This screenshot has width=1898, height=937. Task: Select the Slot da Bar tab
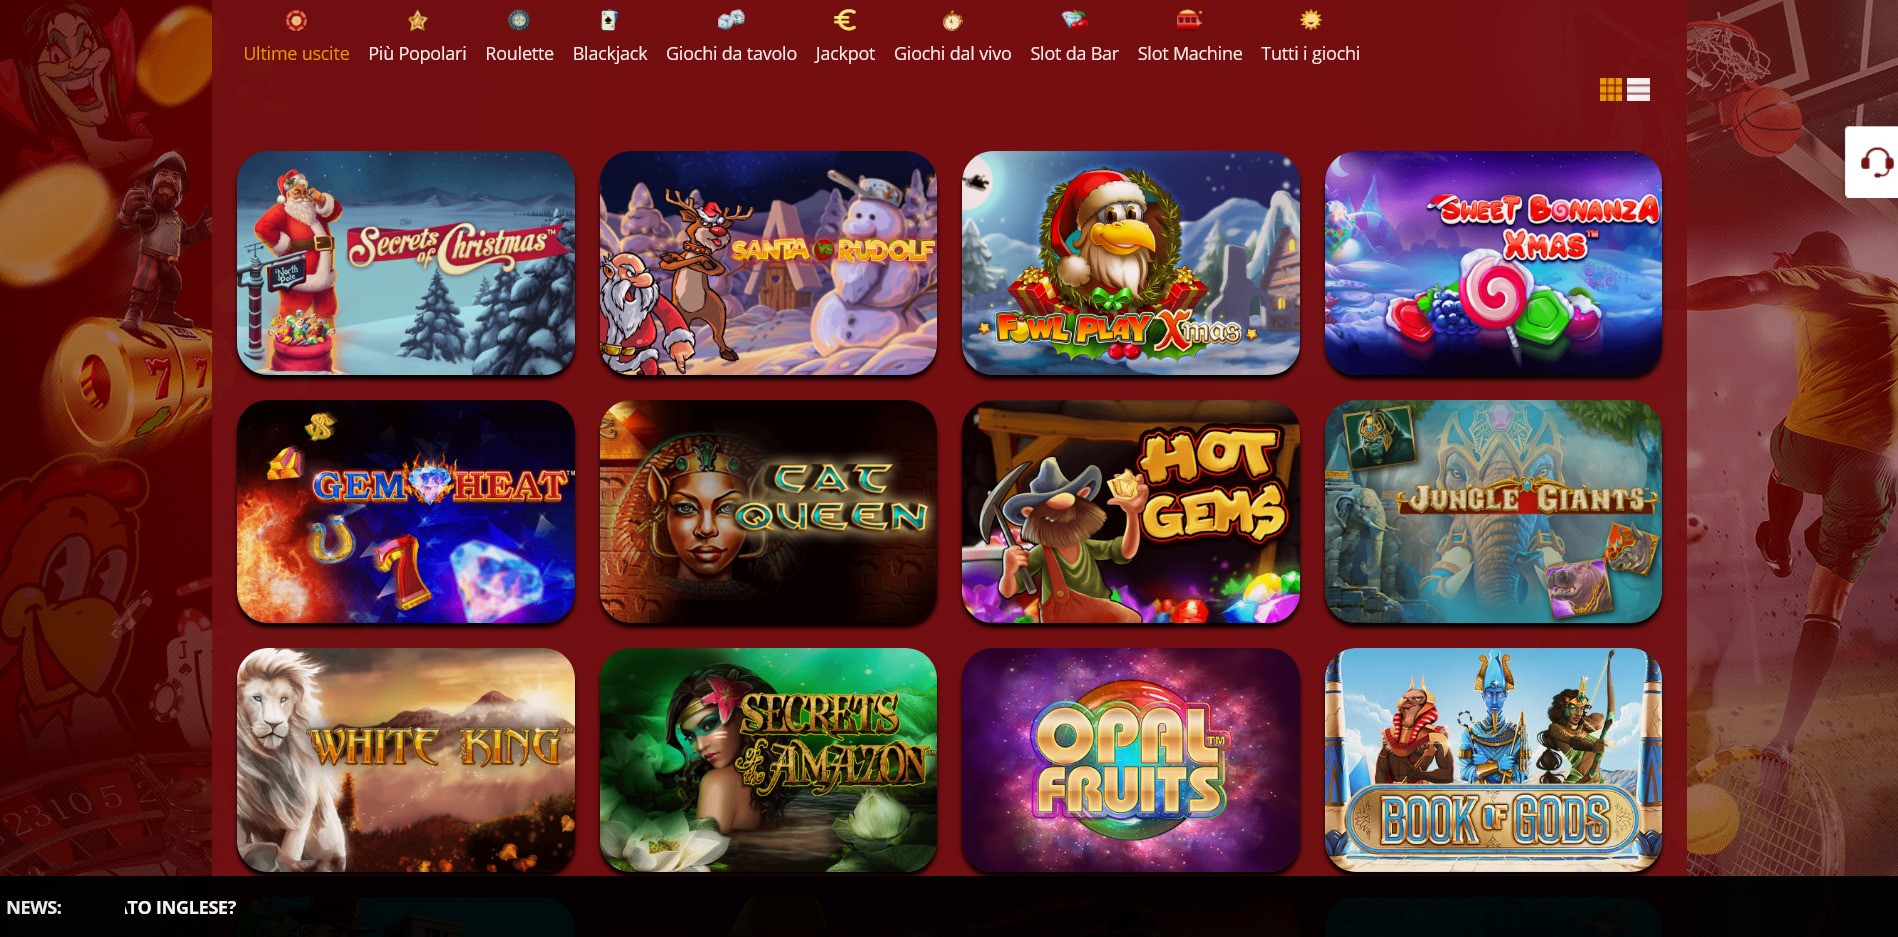1074,54
